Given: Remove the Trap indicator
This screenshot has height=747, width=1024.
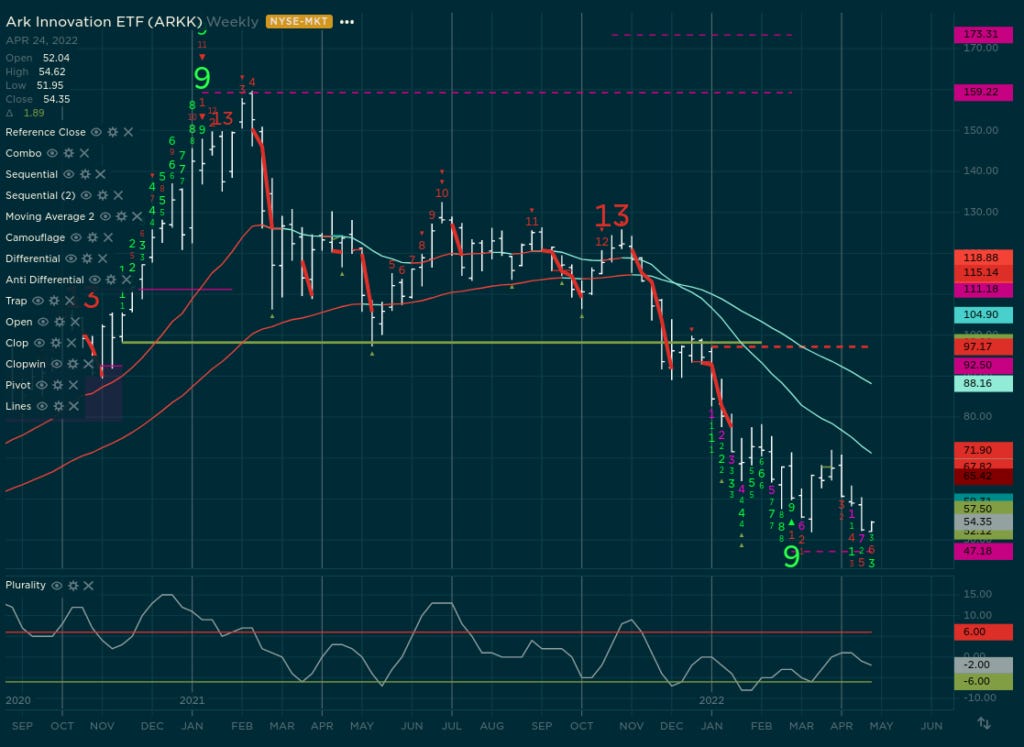Looking at the screenshot, I should [69, 301].
